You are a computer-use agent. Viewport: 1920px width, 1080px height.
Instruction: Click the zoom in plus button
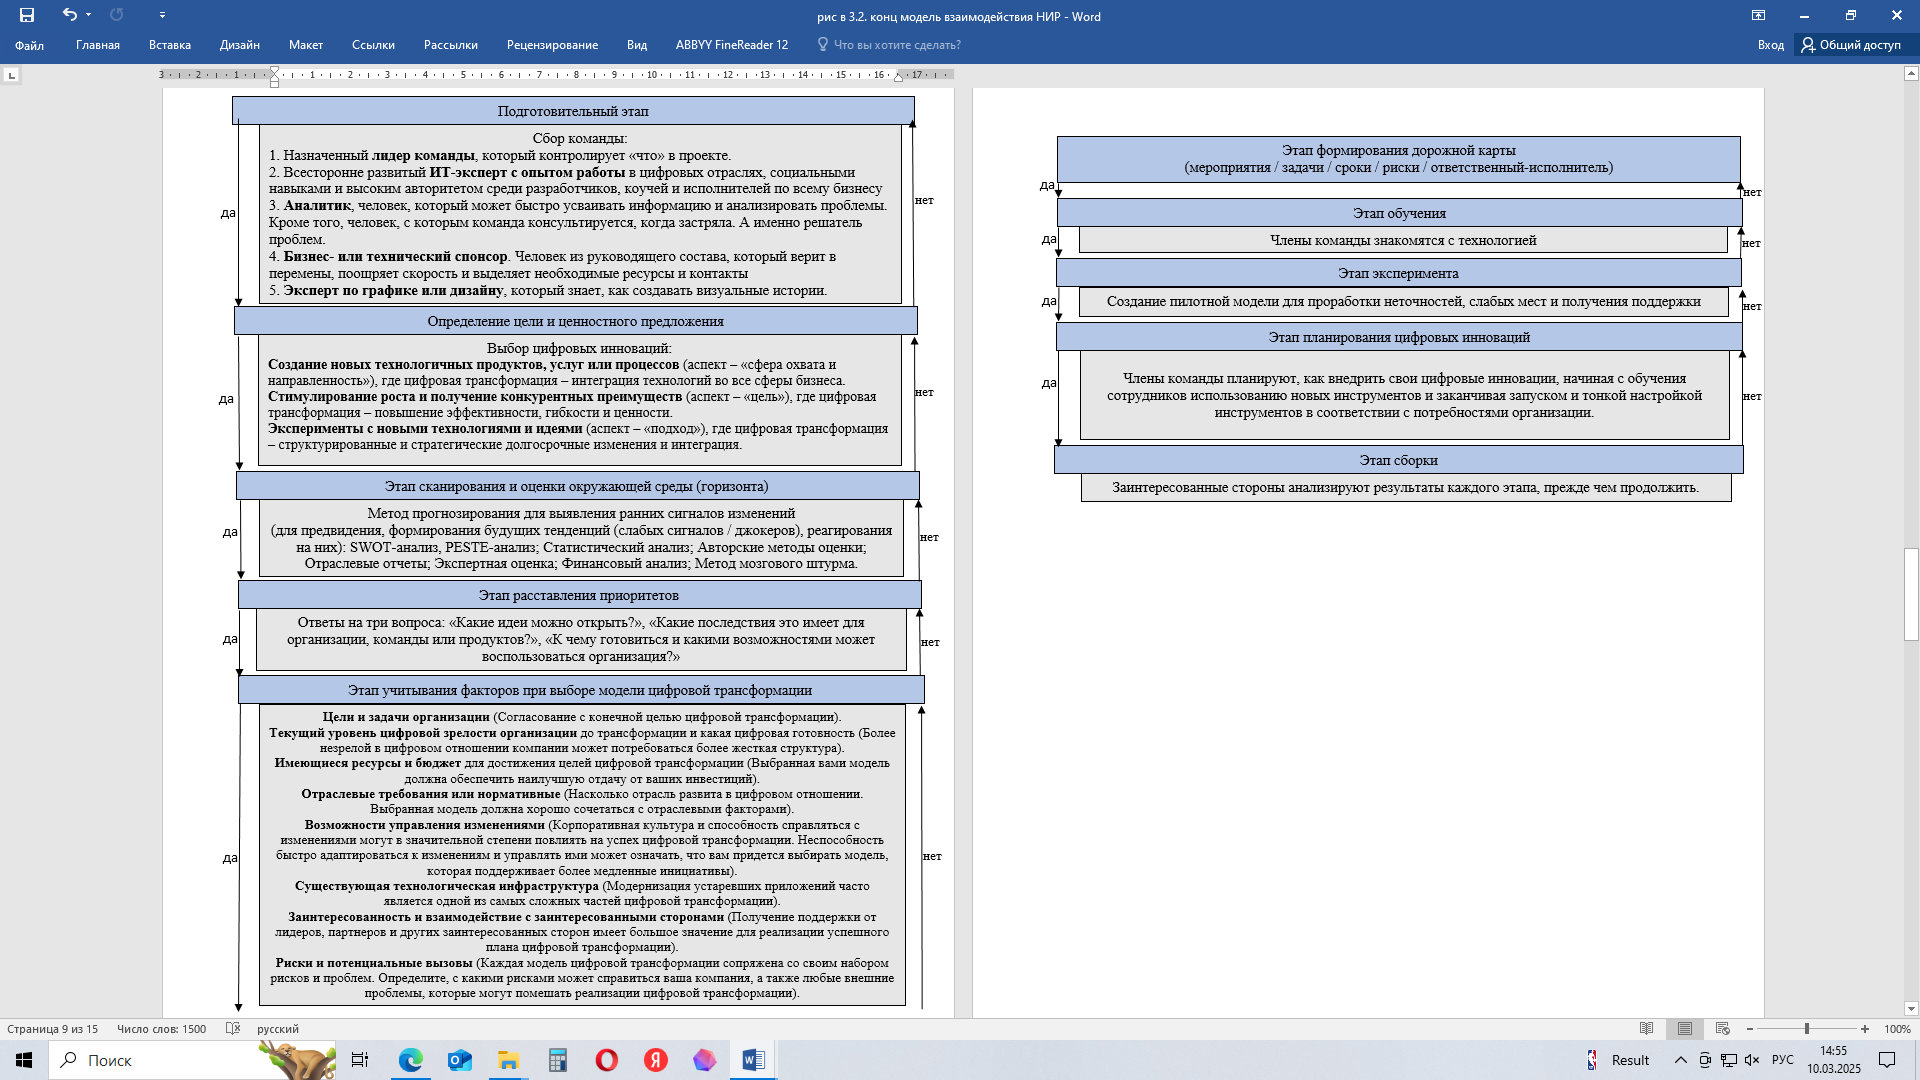pyautogui.click(x=1865, y=1029)
